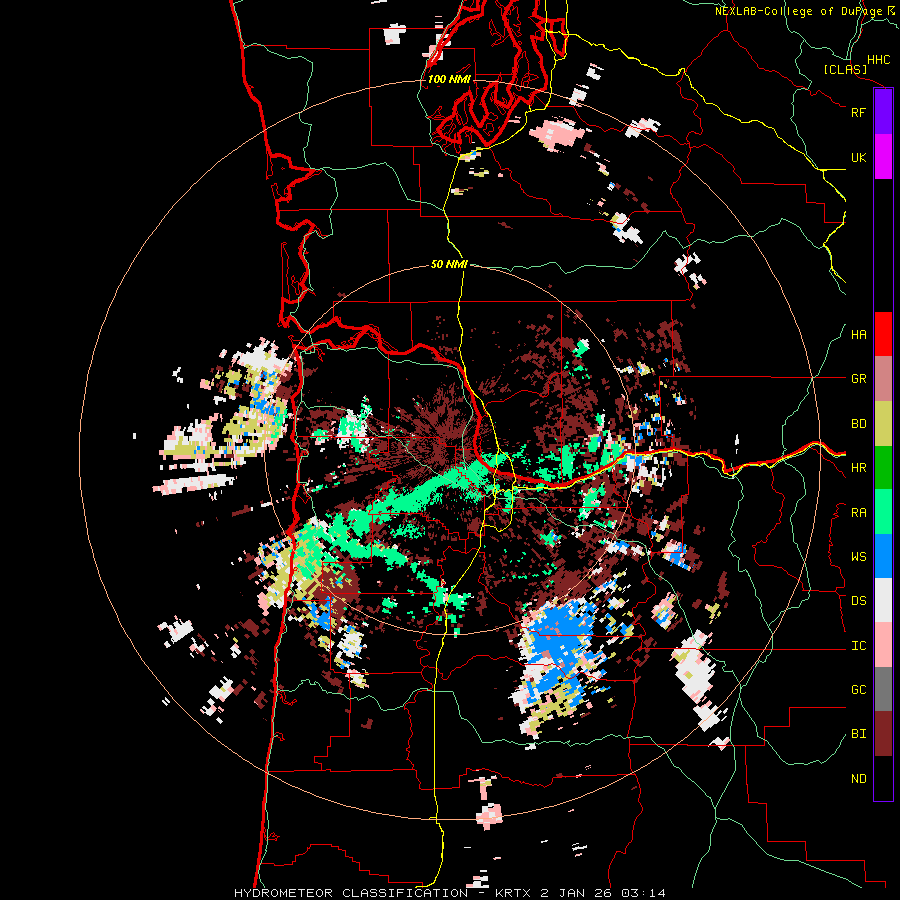Screen dimensions: 900x900
Task: Select the GC gray legend swatch
Action: point(883,689)
